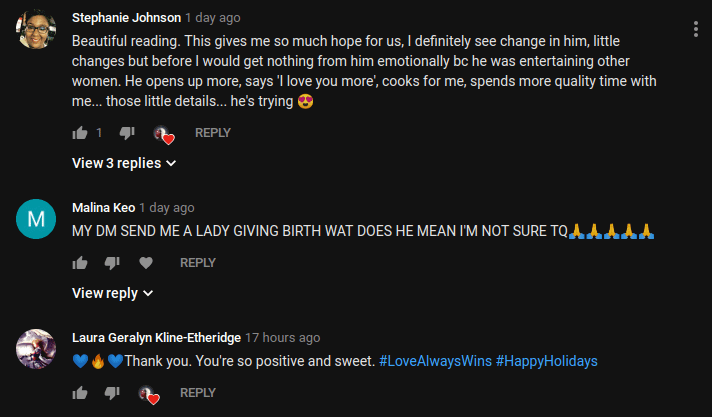Visit Laura Geralyn Kline-Etheridge's channel name

[x=156, y=338]
